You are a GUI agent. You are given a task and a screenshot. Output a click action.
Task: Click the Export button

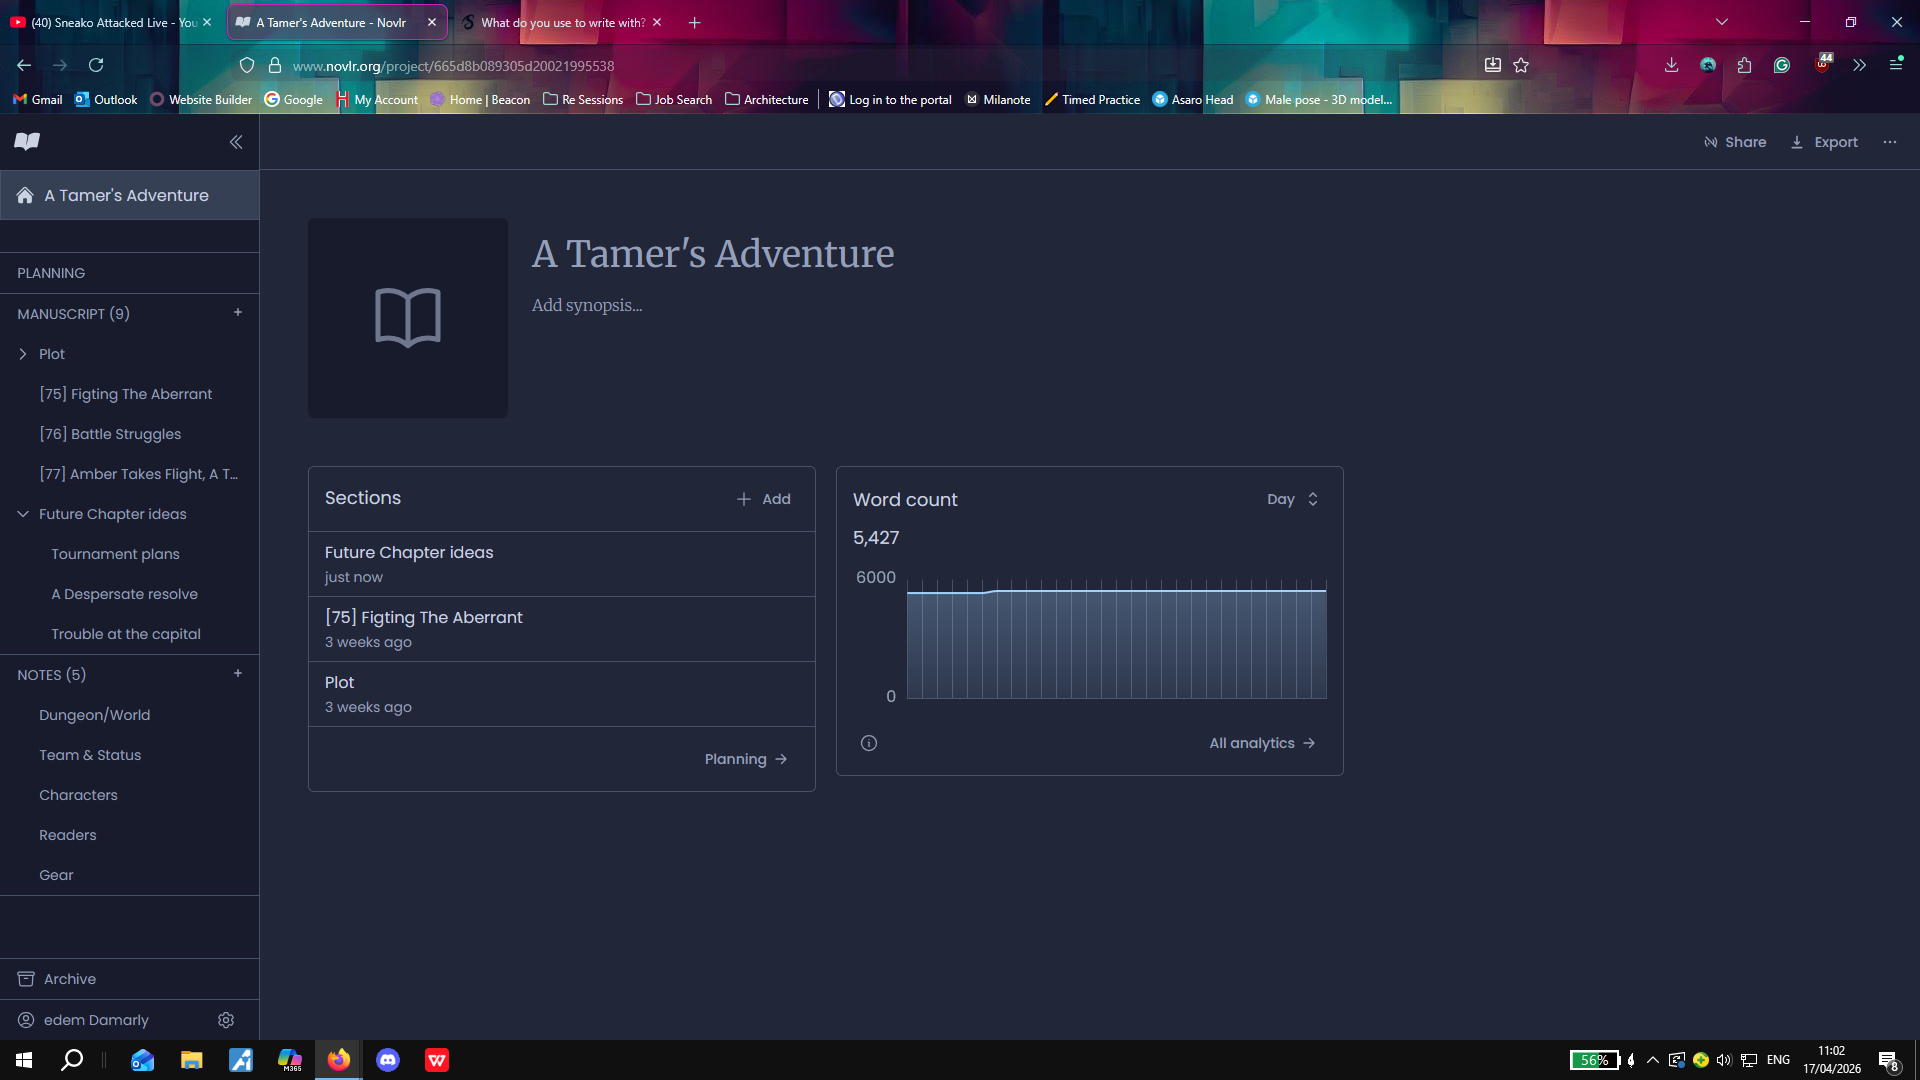point(1824,142)
